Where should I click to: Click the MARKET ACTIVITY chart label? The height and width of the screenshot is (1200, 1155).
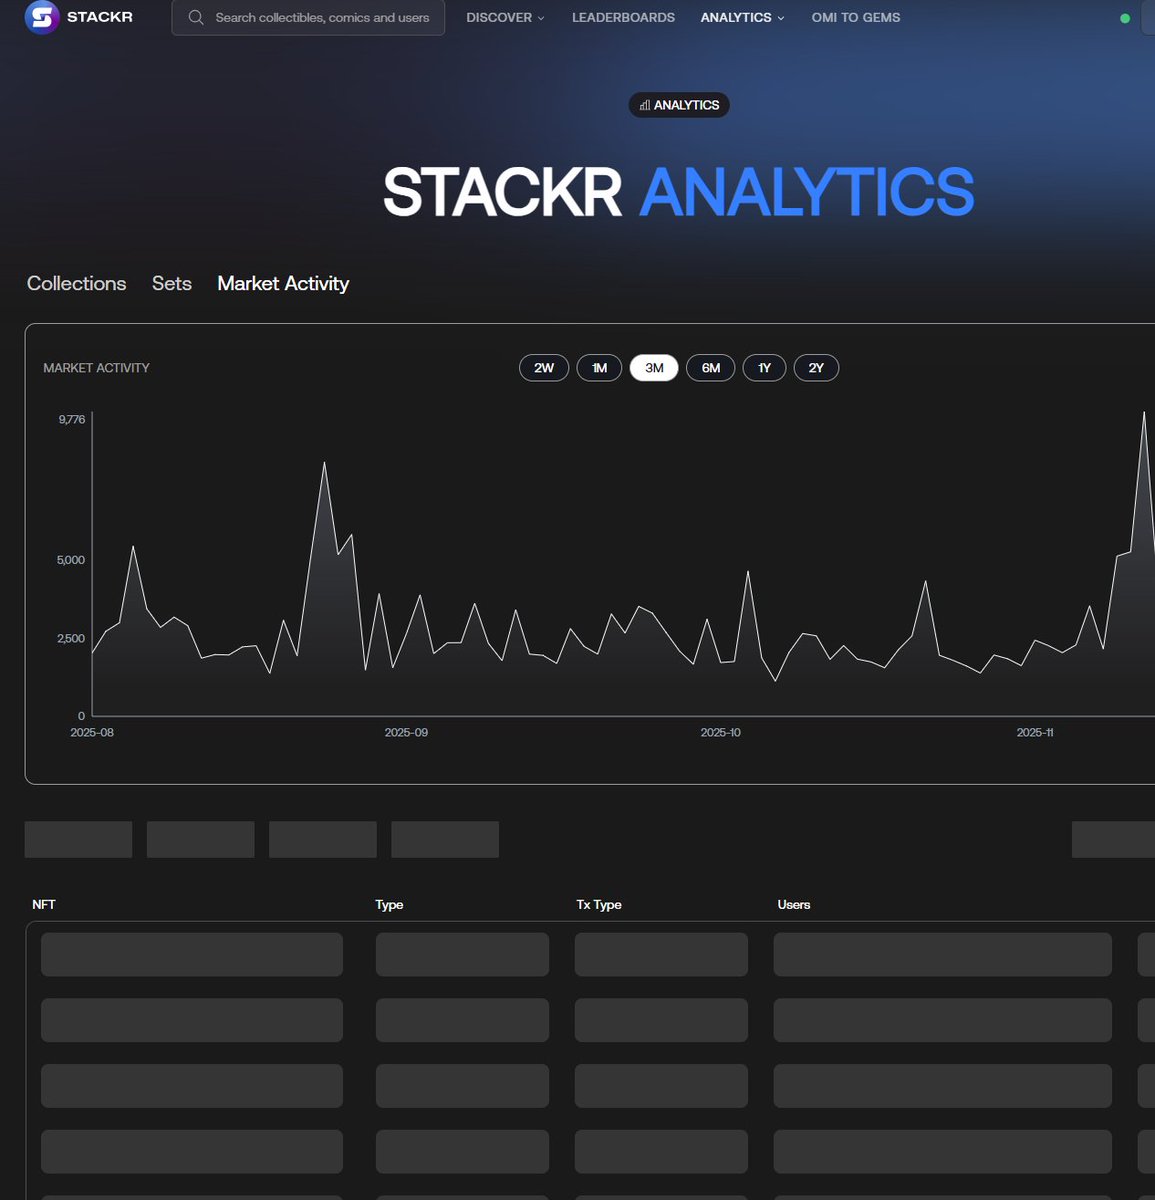pyautogui.click(x=96, y=368)
